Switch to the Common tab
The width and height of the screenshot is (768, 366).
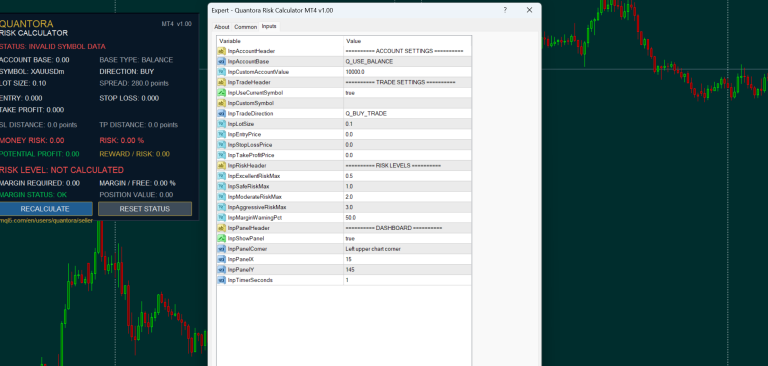[245, 27]
